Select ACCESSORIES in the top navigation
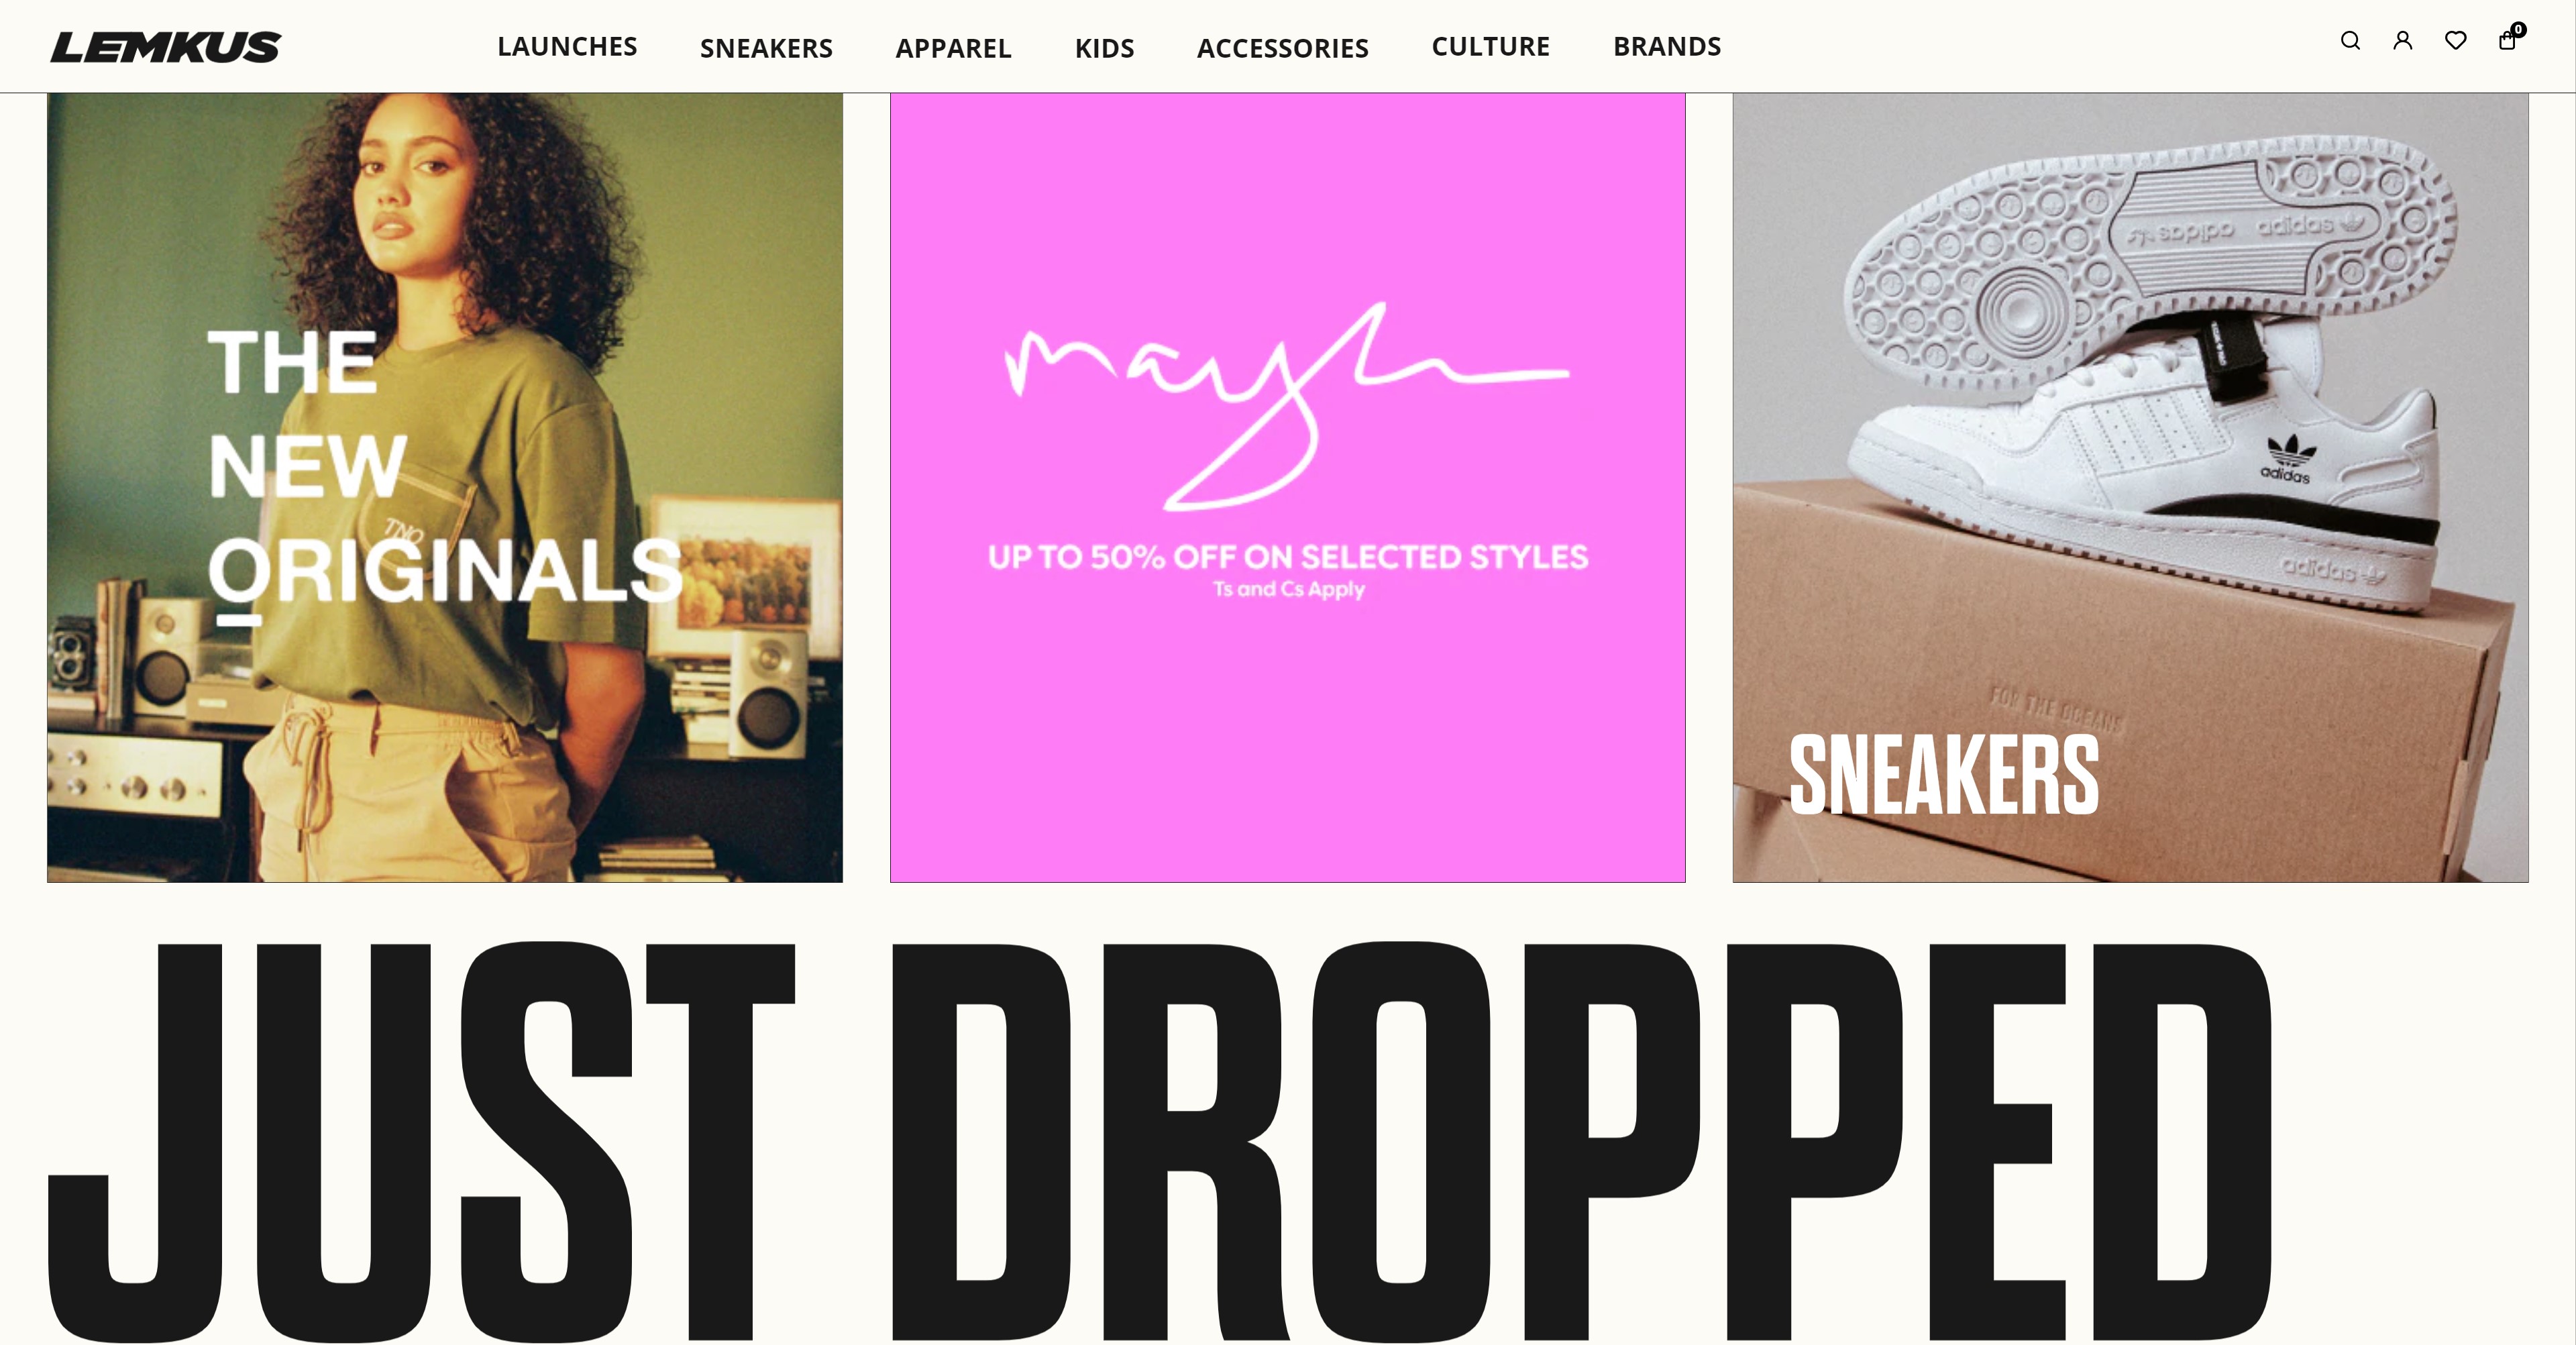This screenshot has width=2576, height=1345. 1282,48
